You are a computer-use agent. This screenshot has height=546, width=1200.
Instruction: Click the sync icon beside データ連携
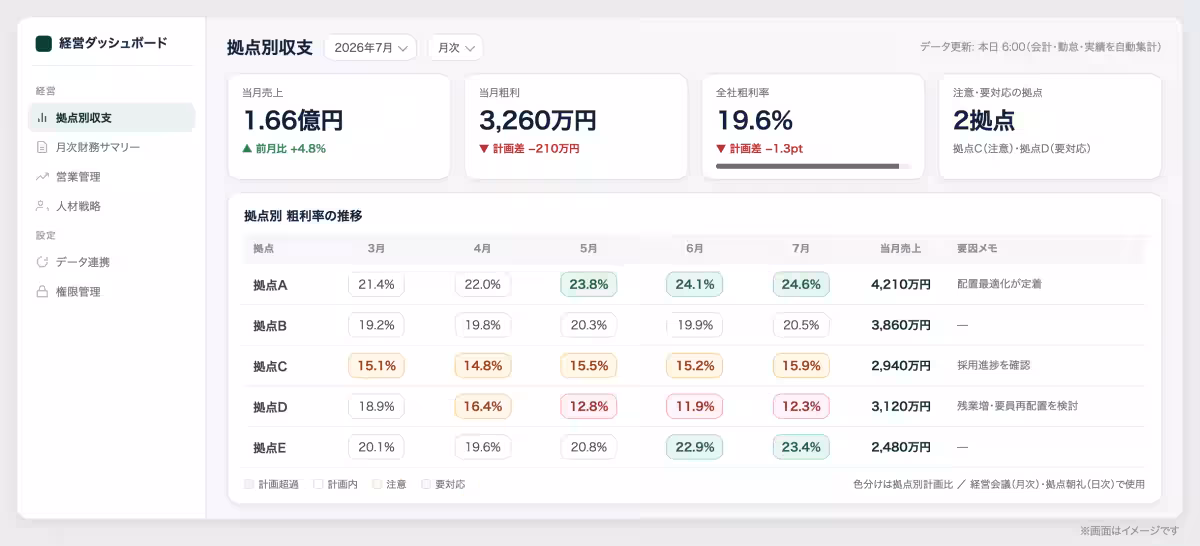tap(42, 262)
